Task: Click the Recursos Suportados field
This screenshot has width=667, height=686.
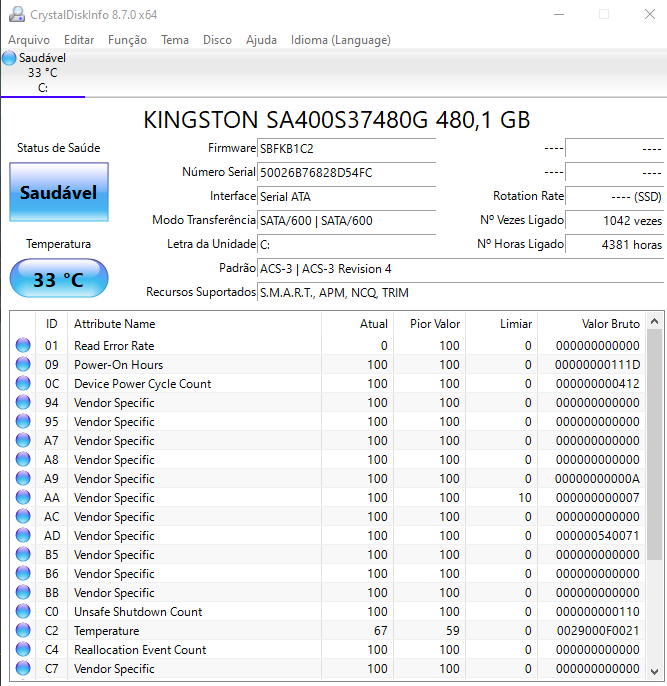Action: pyautogui.click(x=461, y=293)
